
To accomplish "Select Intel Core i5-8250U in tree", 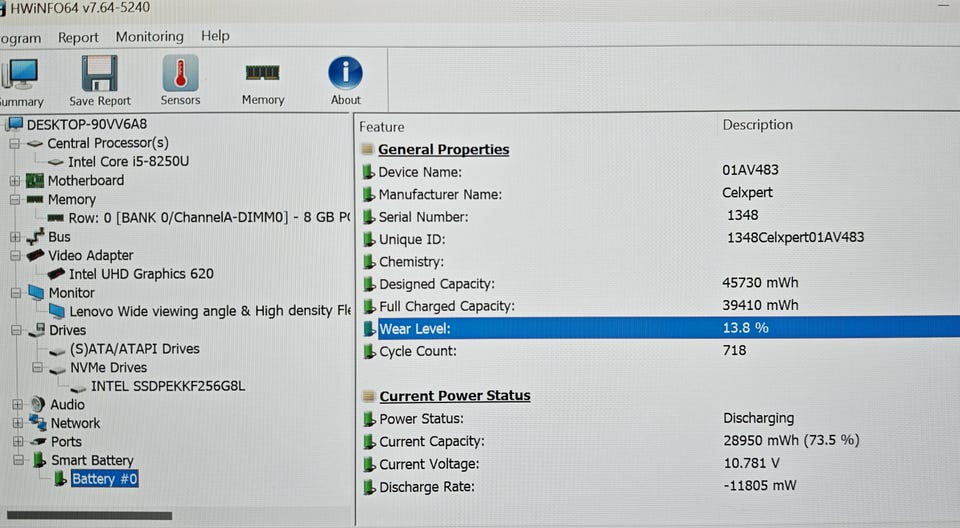I will coord(128,162).
